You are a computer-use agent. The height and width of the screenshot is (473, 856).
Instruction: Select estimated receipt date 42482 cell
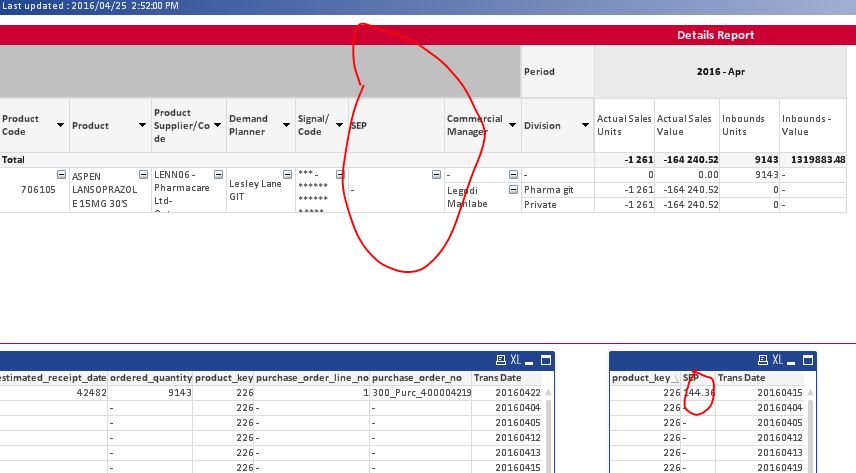click(54, 393)
